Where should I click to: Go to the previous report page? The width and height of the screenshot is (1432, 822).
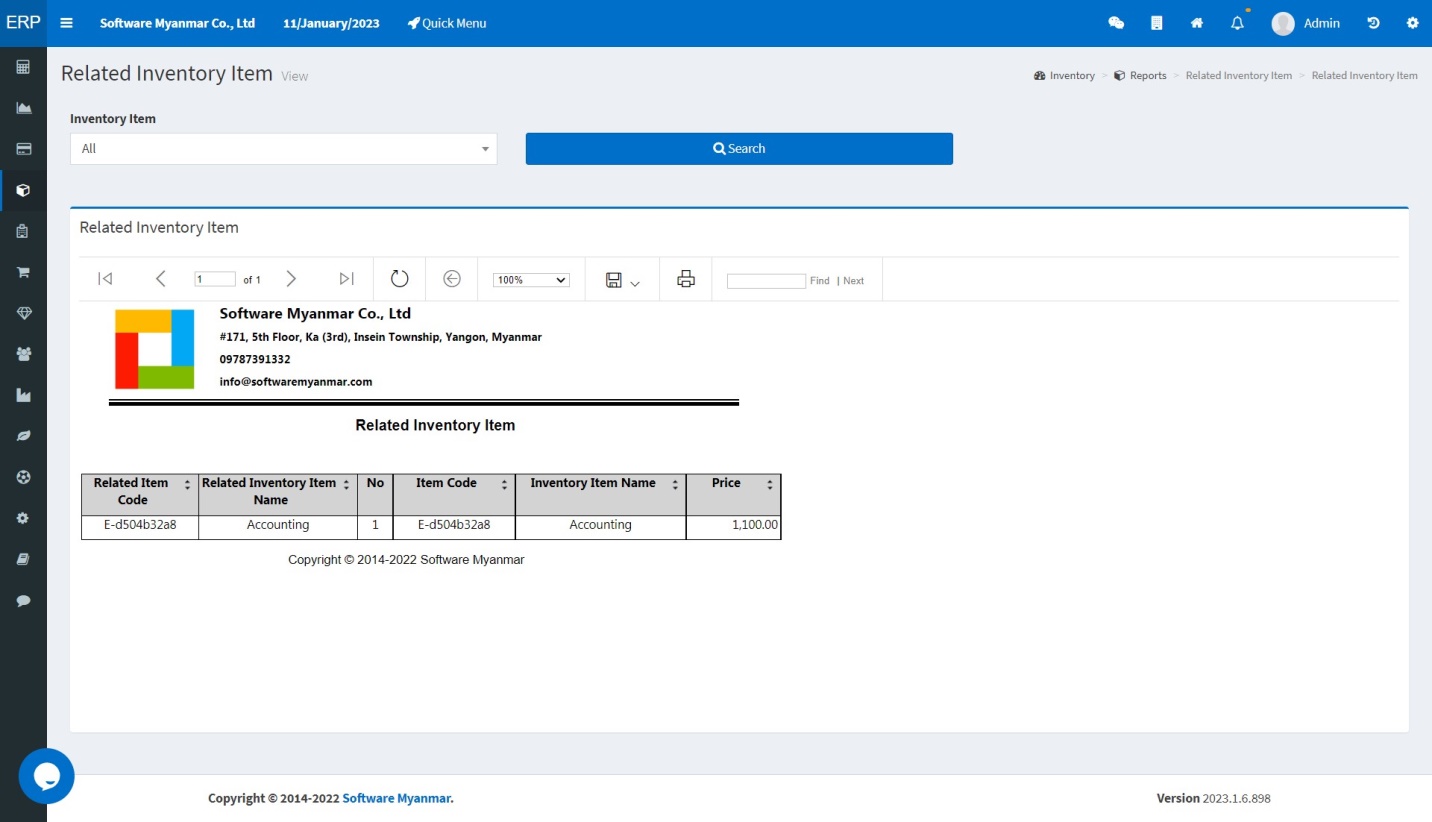point(160,279)
